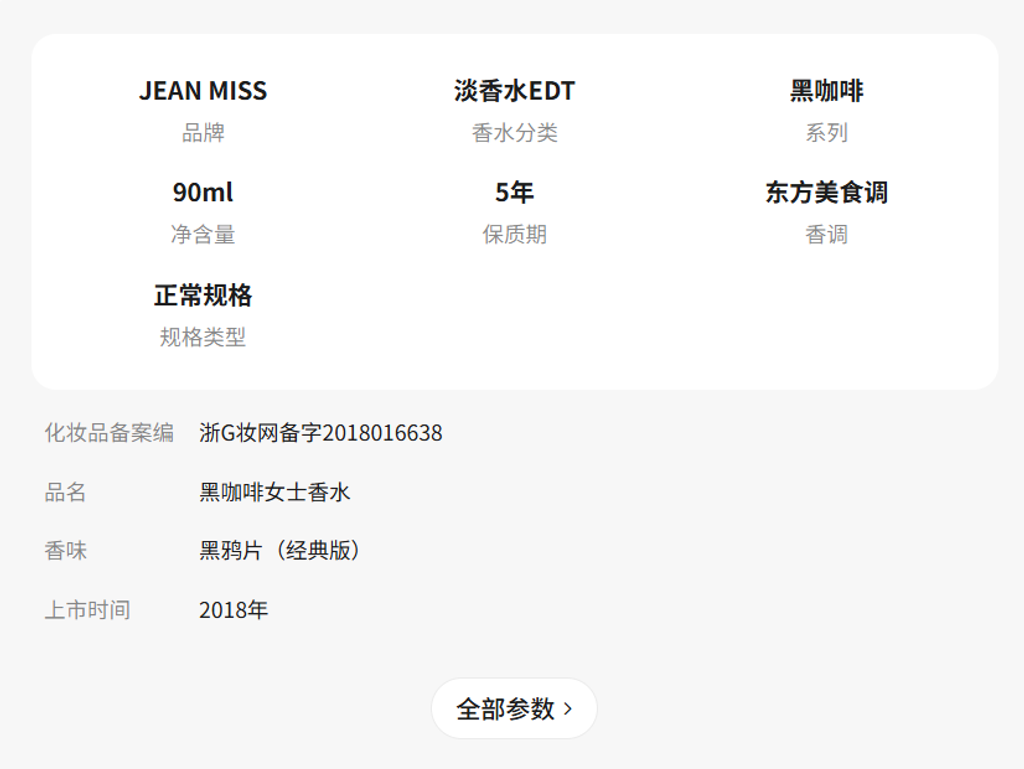Click the 化妆品备案编 field label
This screenshot has height=769, width=1024.
109,433
